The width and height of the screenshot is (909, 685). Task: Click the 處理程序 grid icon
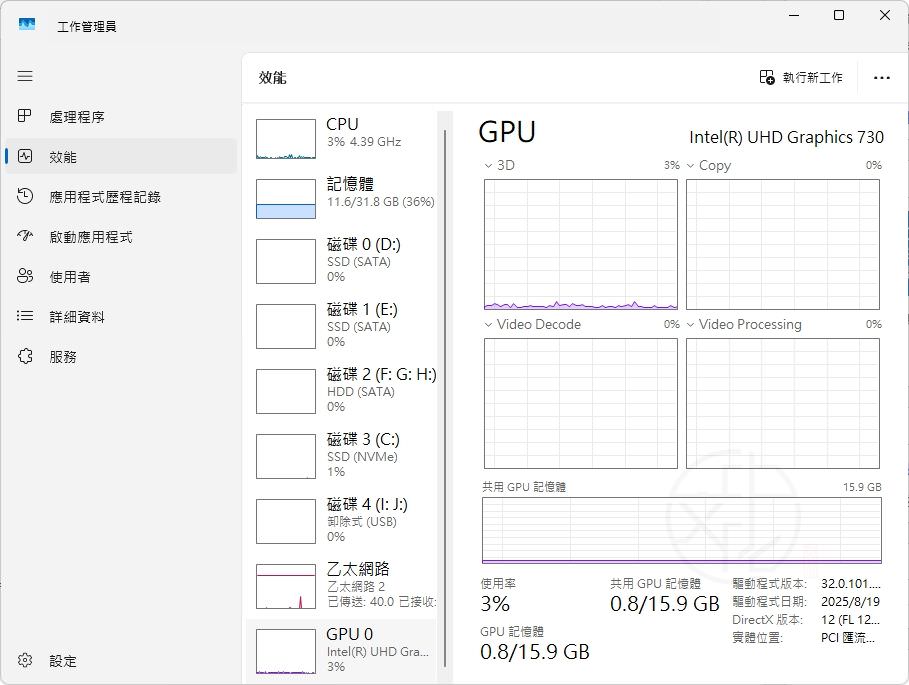pos(24,116)
